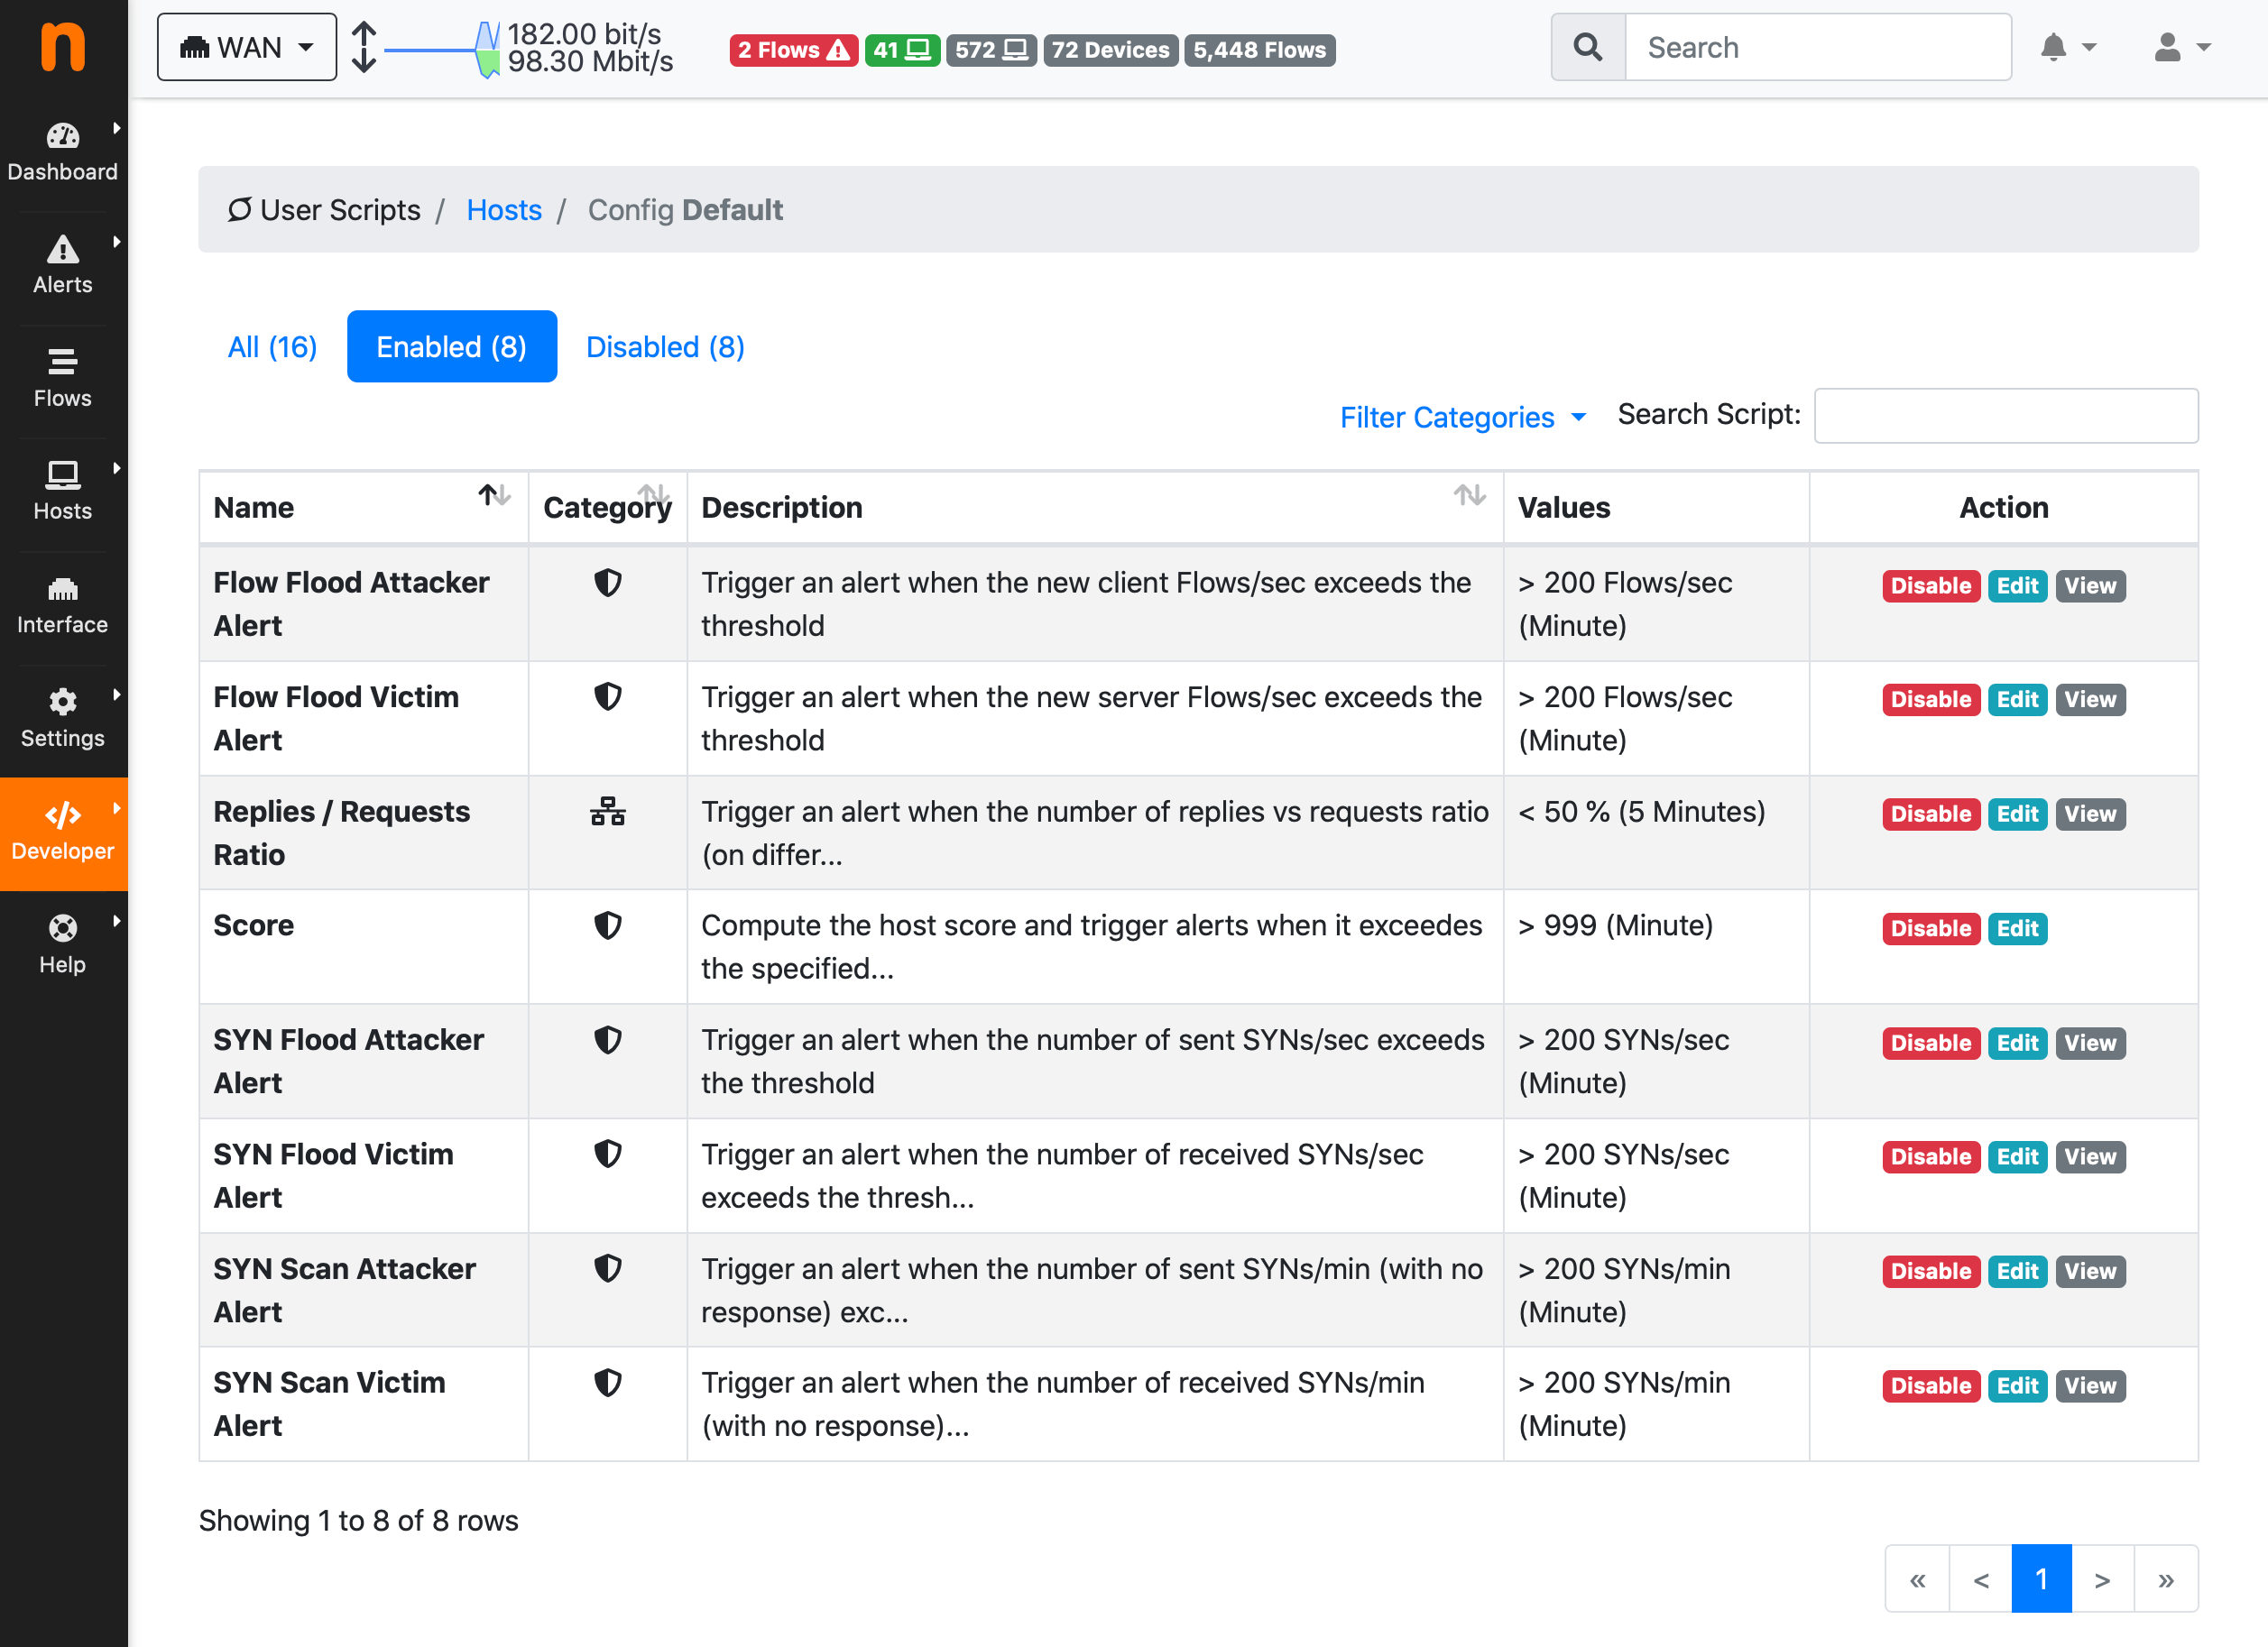This screenshot has height=1647, width=2268.
Task: Switch to the All (16) tab
Action: pyautogui.click(x=272, y=347)
